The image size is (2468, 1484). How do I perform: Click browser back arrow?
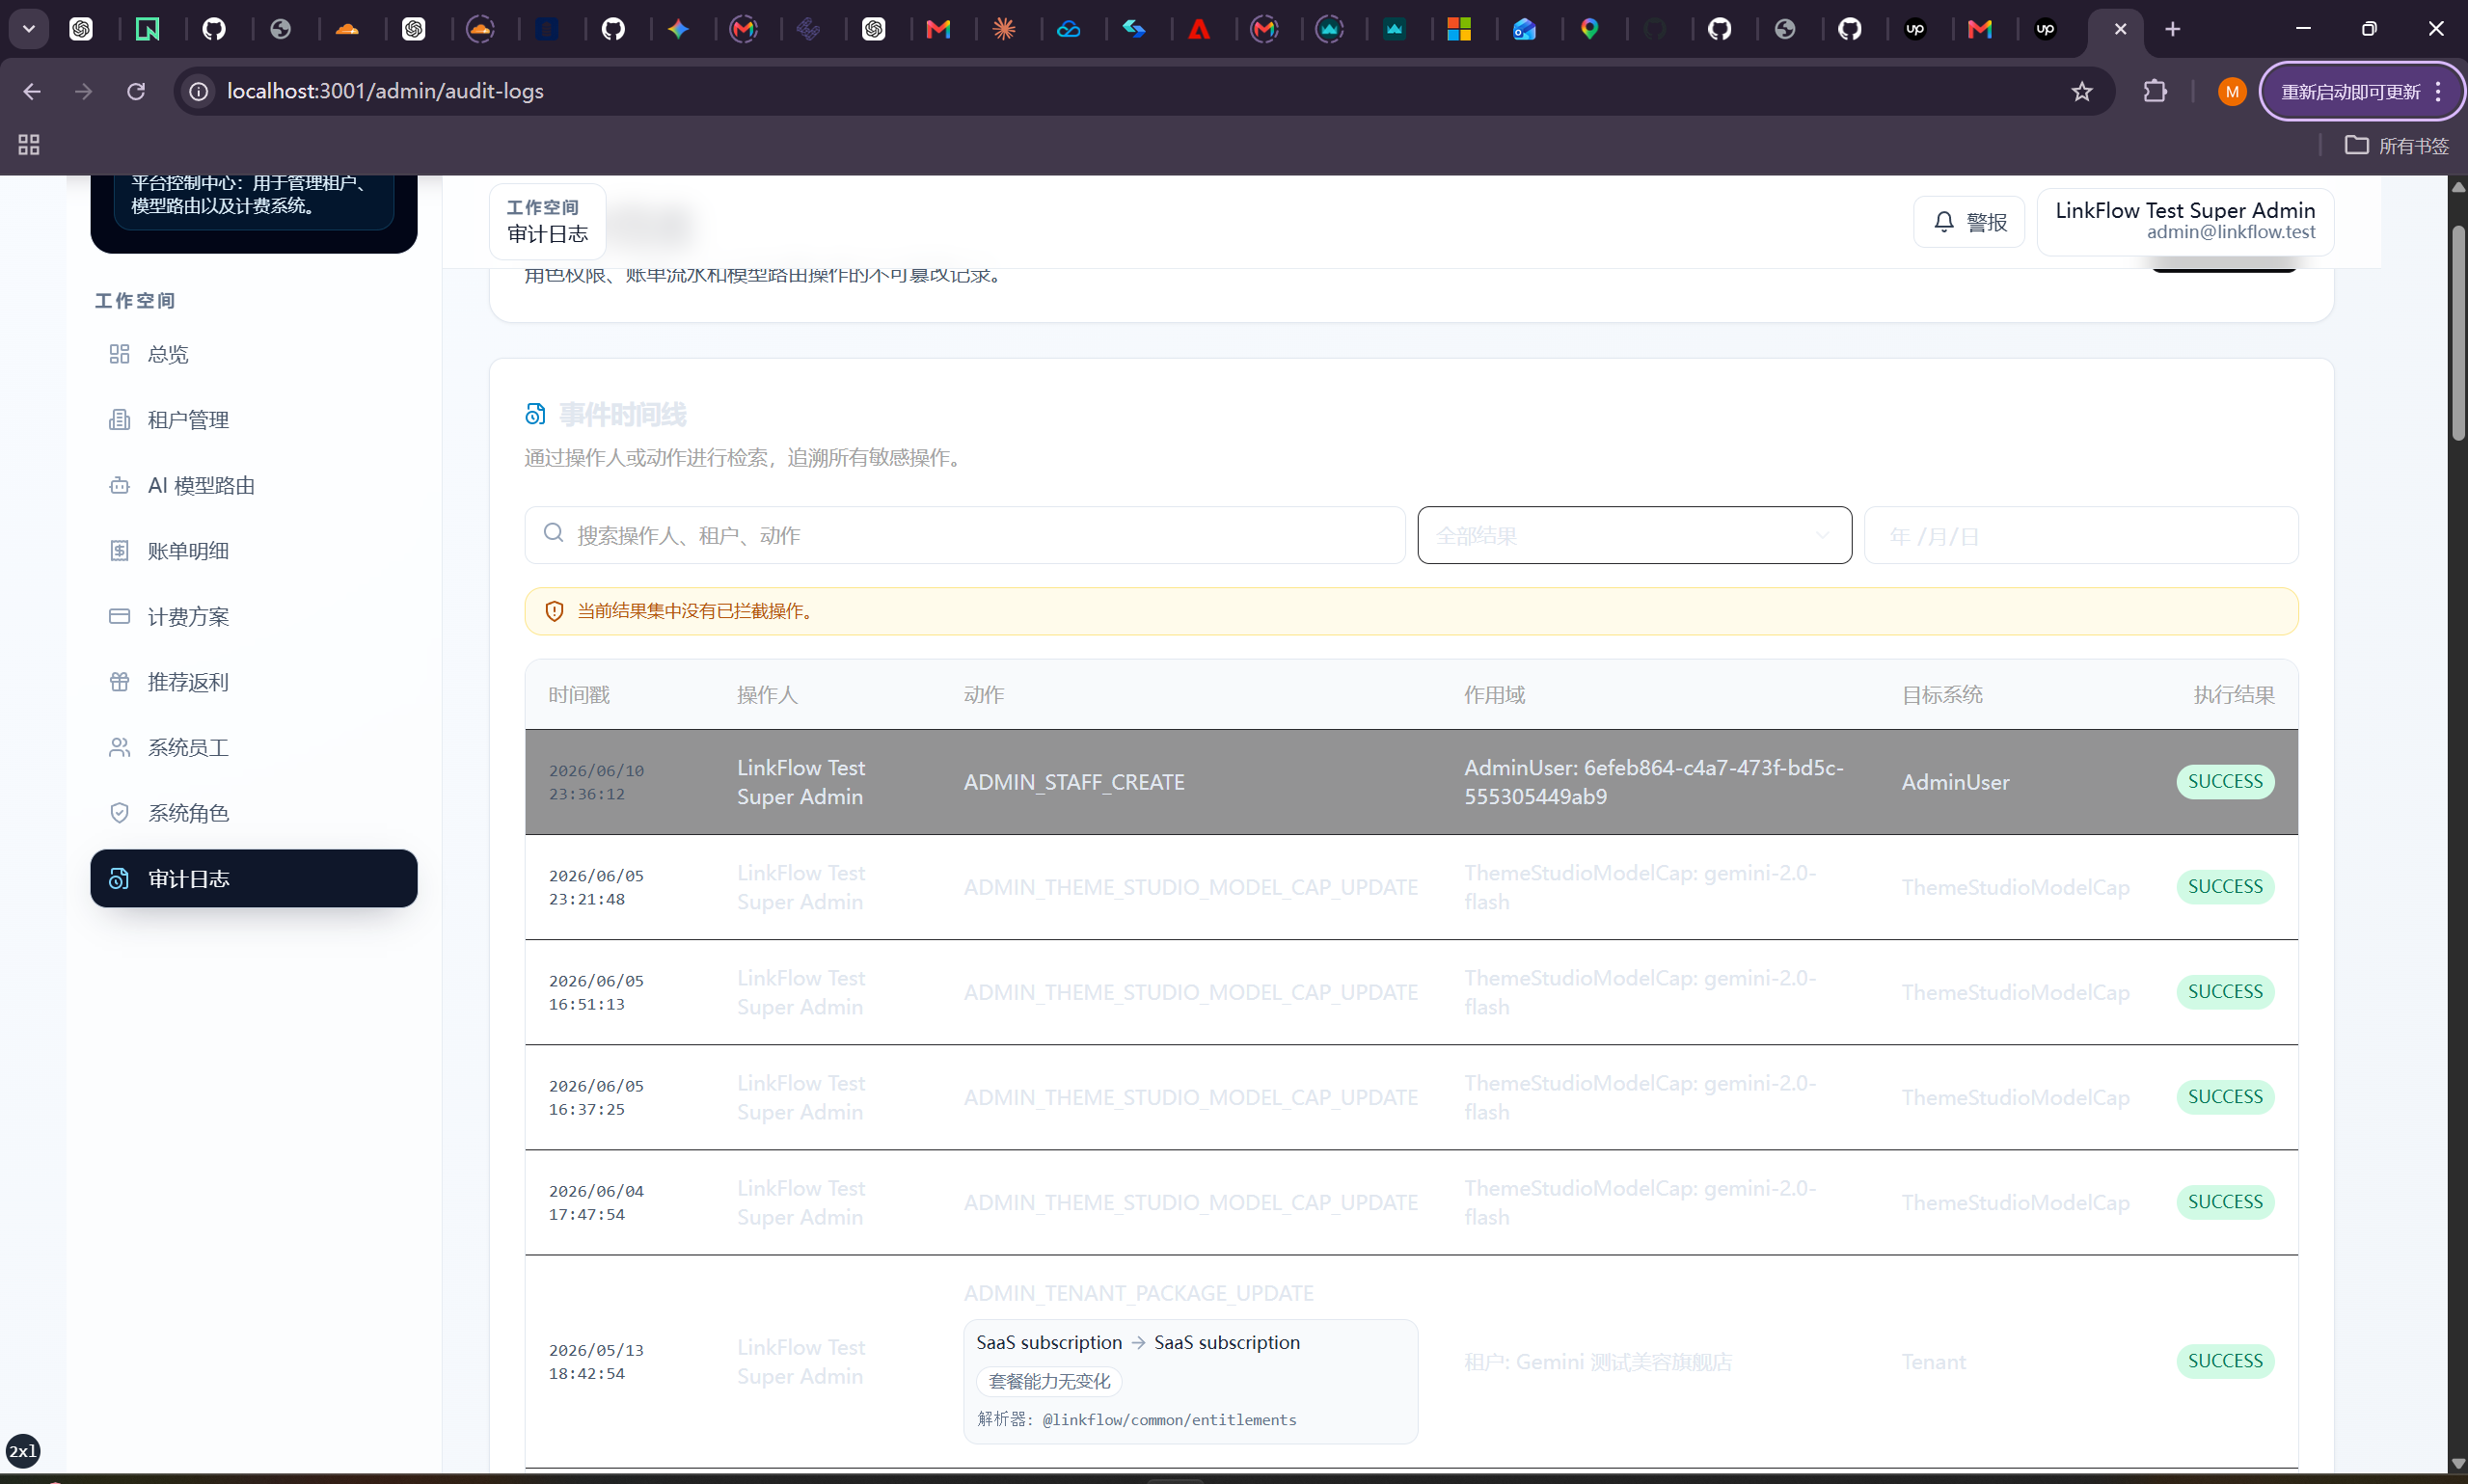click(x=32, y=91)
